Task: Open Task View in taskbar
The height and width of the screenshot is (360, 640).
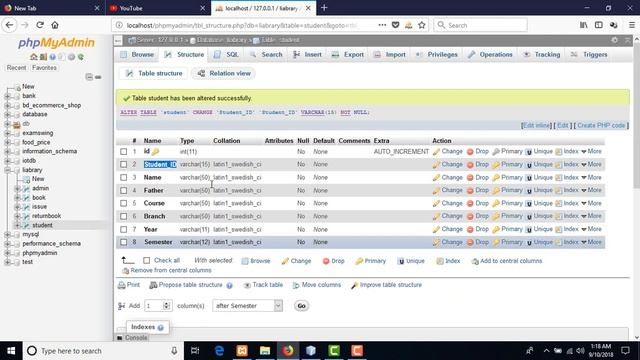Action: [195, 351]
